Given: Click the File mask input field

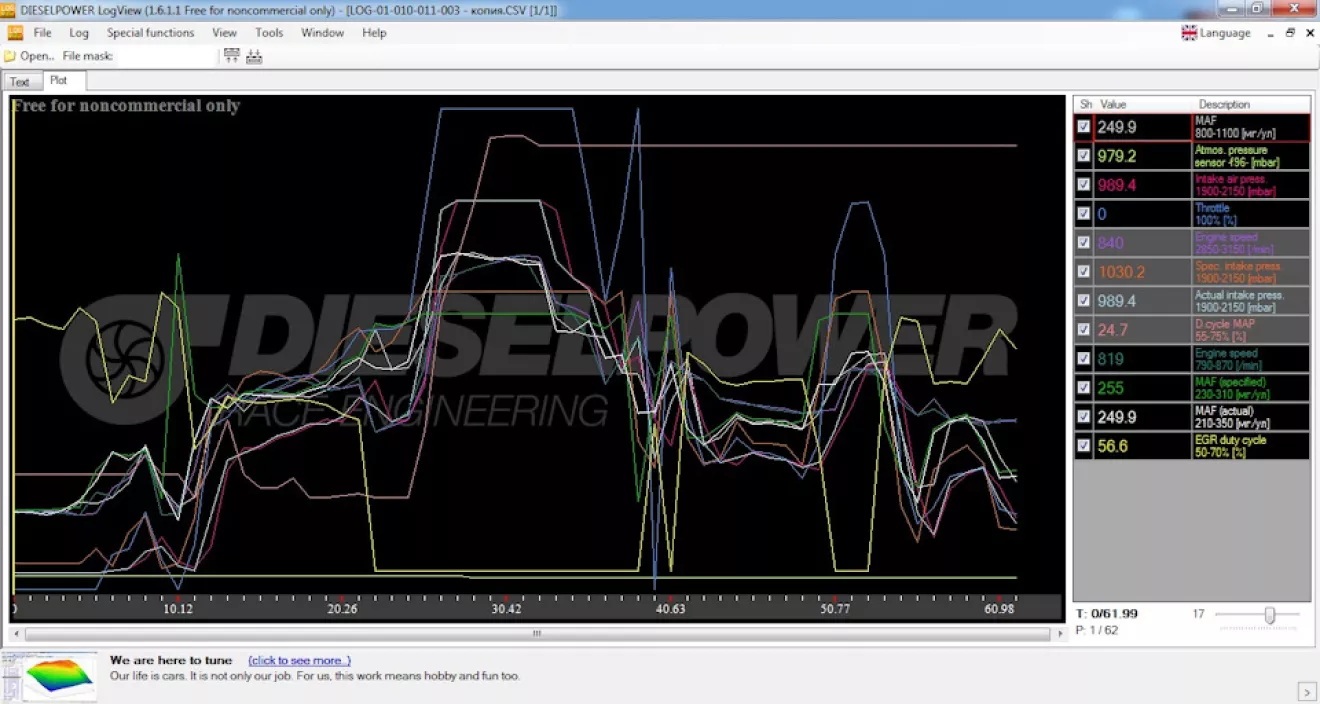Looking at the screenshot, I should (166, 56).
